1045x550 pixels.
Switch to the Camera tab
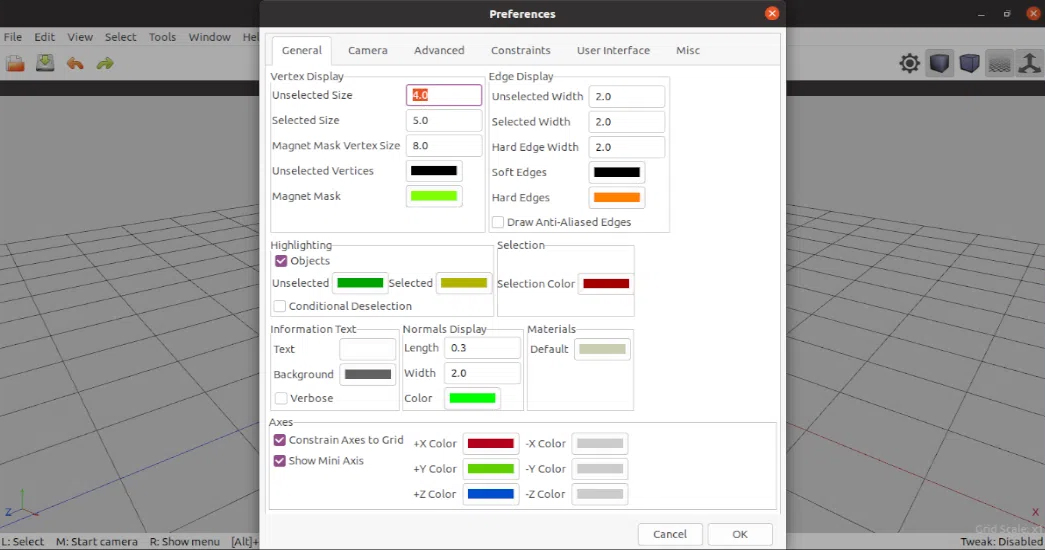[368, 50]
